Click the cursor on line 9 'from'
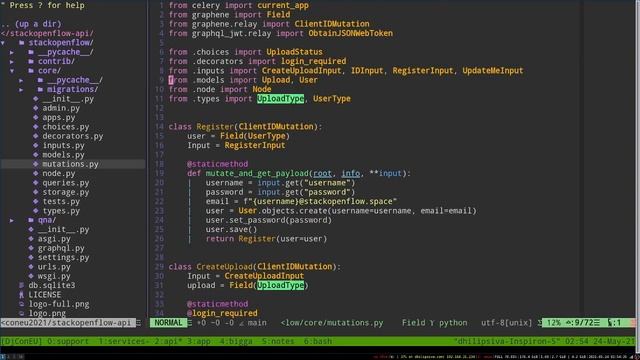640x360 pixels. point(171,80)
